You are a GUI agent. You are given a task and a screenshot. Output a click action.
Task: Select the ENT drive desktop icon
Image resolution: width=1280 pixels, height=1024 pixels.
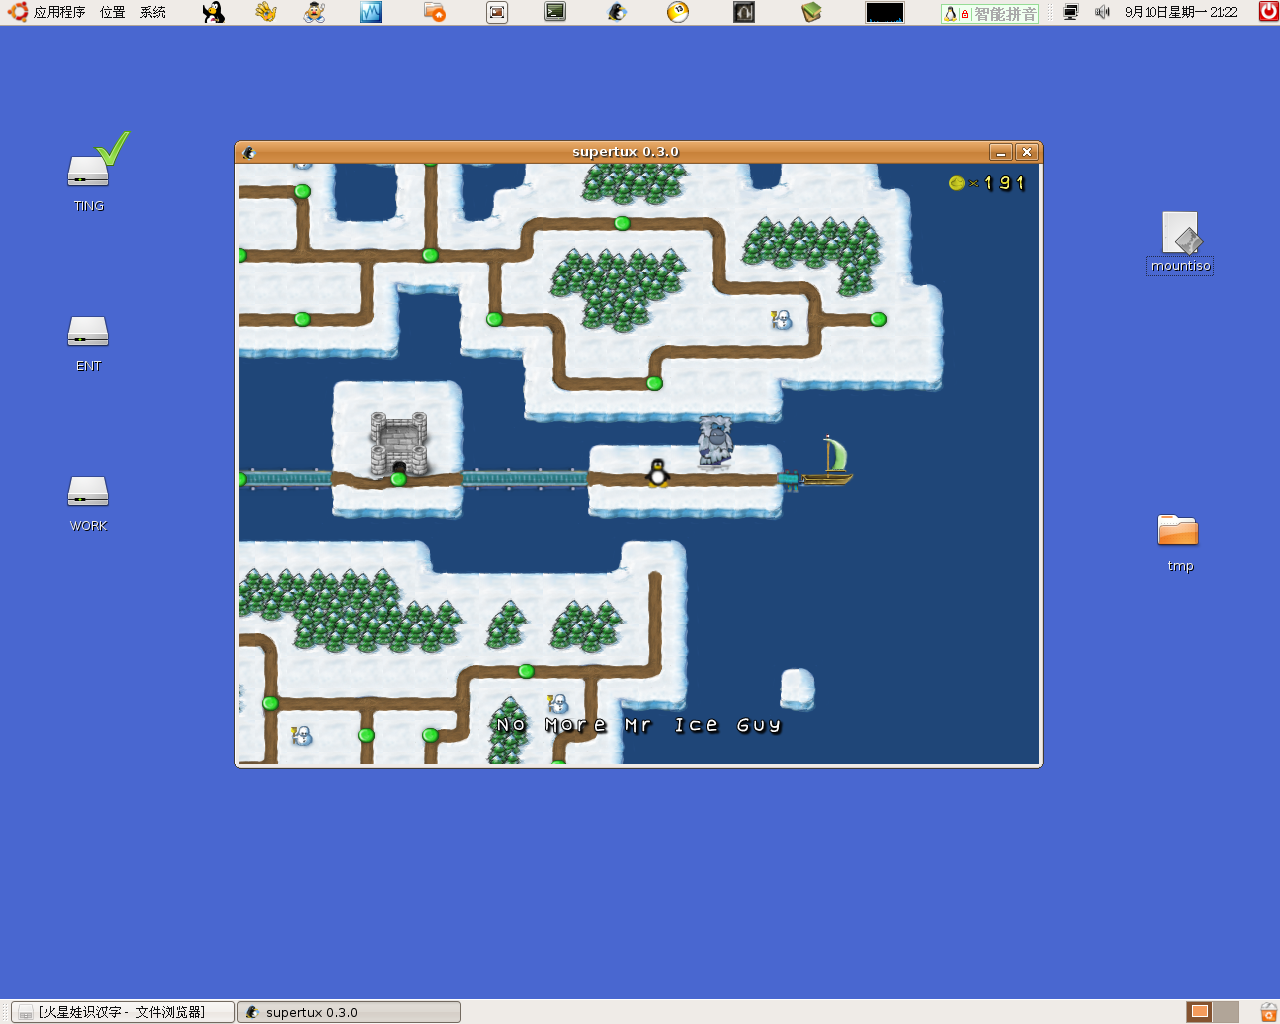click(88, 343)
